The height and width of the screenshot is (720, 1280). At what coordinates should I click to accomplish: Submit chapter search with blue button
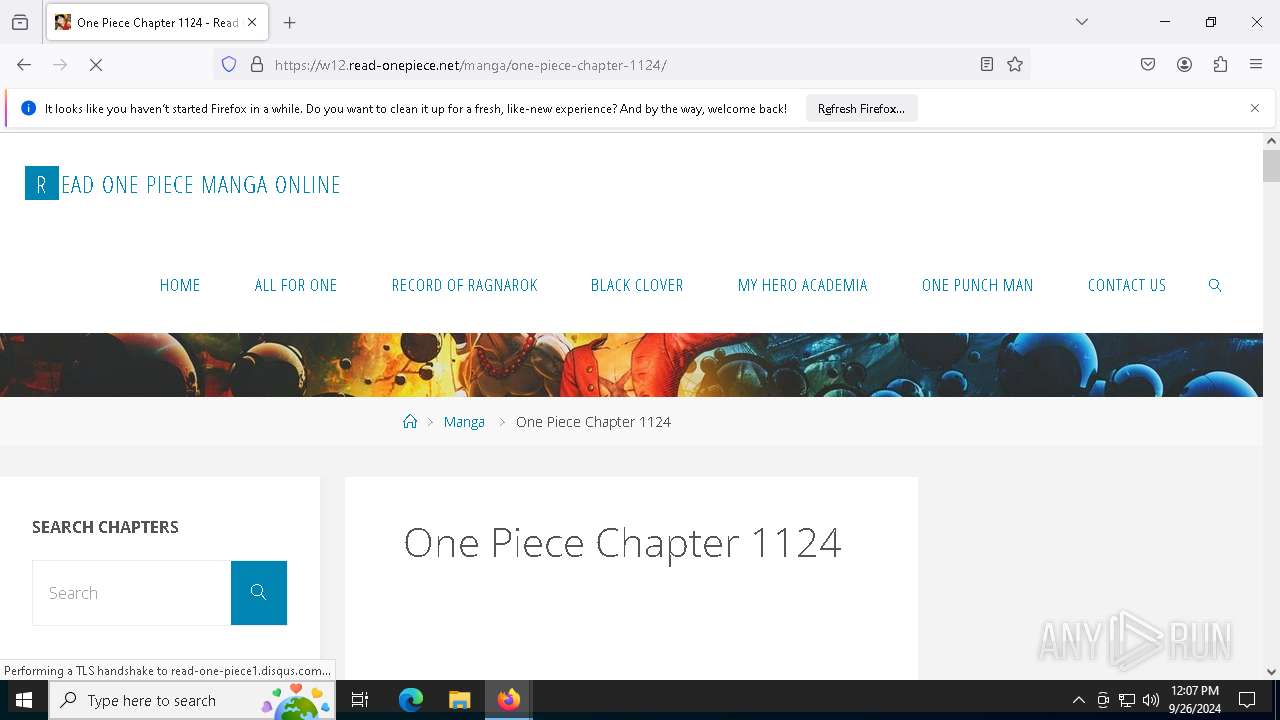259,593
